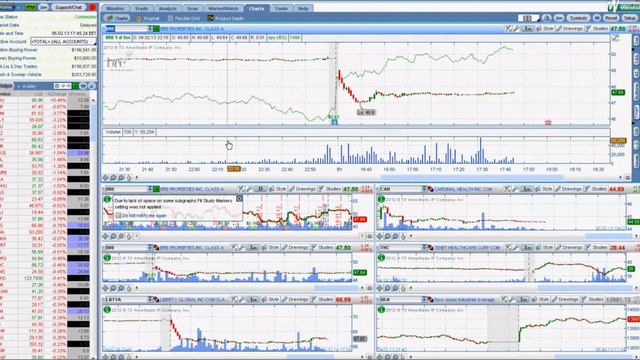This screenshot has height=360, width=640.
Task: Click the Reset button in top toolbar
Action: point(611,18)
